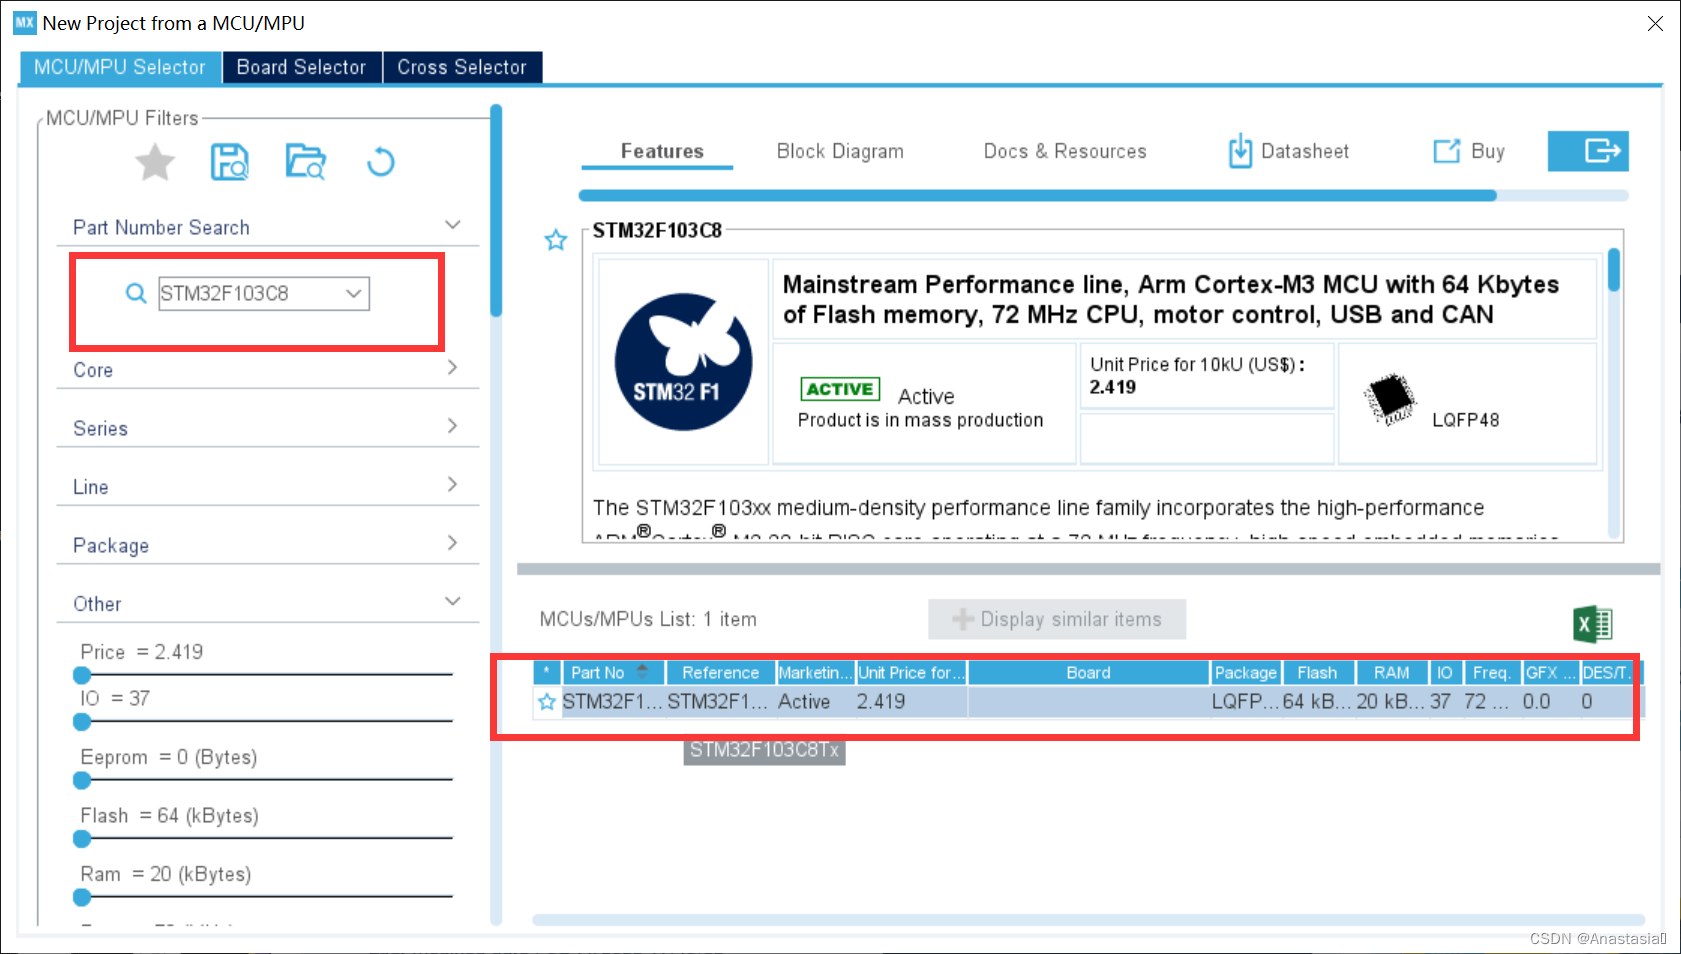Adjust the Eeprom slider handle
The height and width of the screenshot is (954, 1681).
(82, 780)
